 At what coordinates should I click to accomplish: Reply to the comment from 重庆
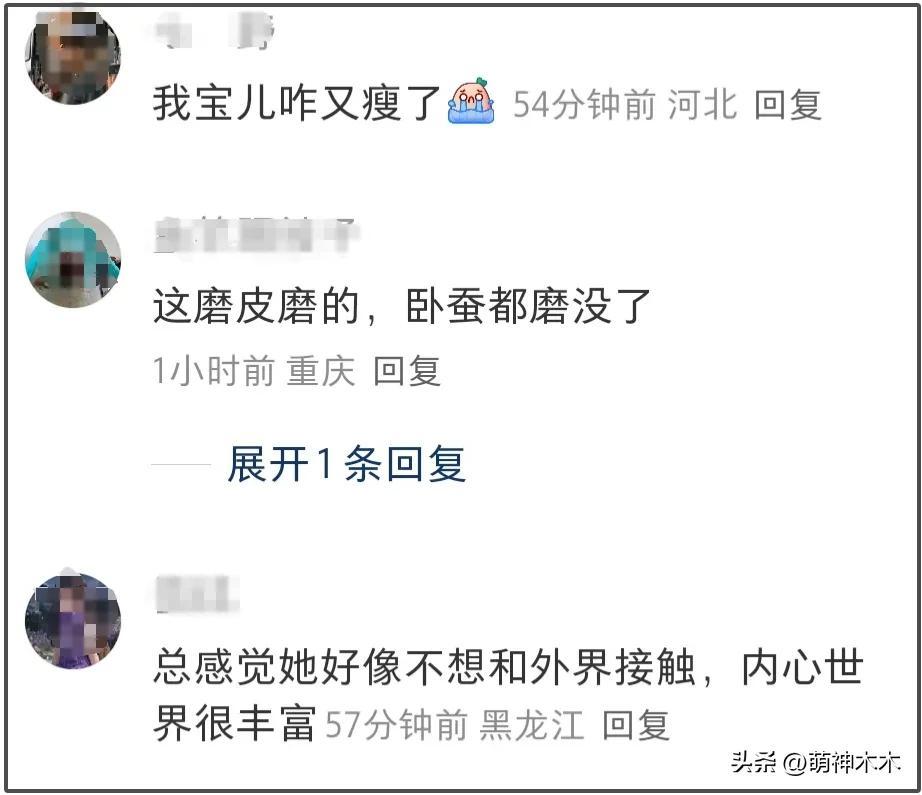[407, 371]
